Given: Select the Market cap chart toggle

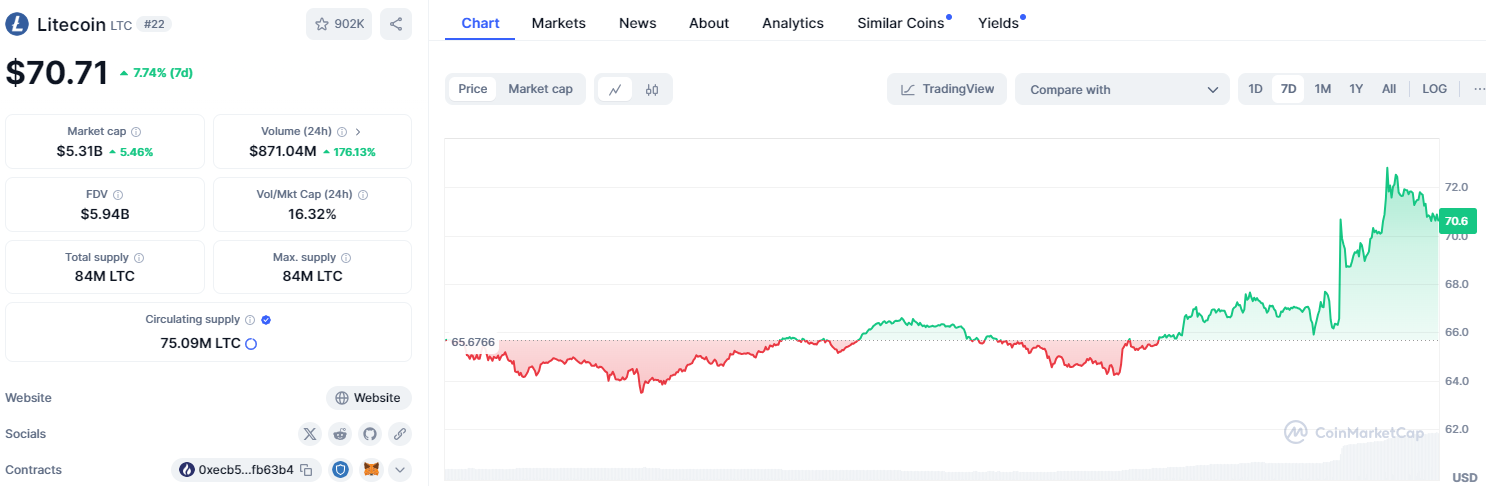Looking at the screenshot, I should (541, 89).
